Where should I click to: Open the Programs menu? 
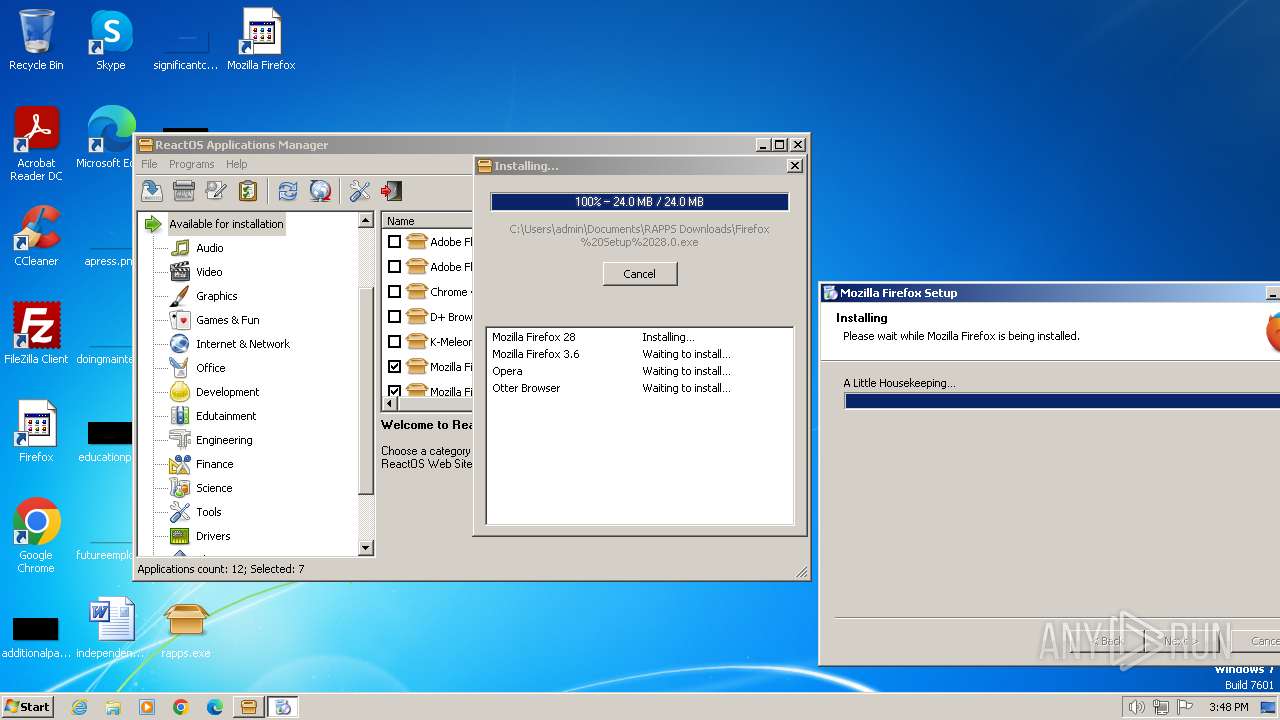191,164
